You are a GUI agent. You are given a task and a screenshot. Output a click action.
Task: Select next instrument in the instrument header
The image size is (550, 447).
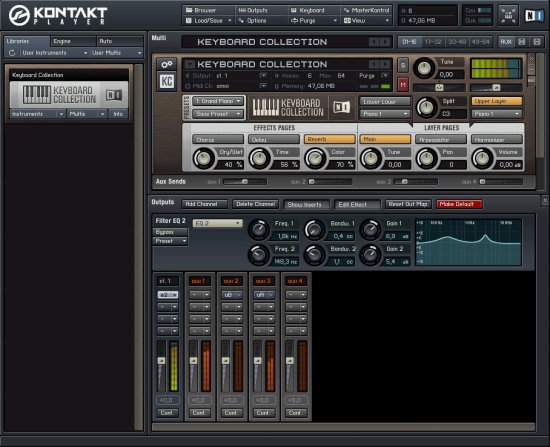click(385, 64)
